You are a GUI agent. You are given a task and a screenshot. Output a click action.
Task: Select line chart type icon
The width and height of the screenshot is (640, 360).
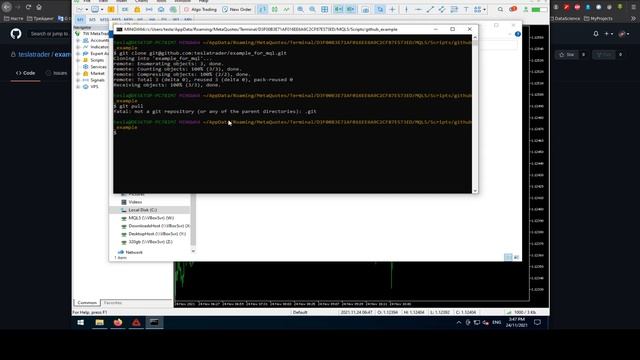click(x=287, y=9)
